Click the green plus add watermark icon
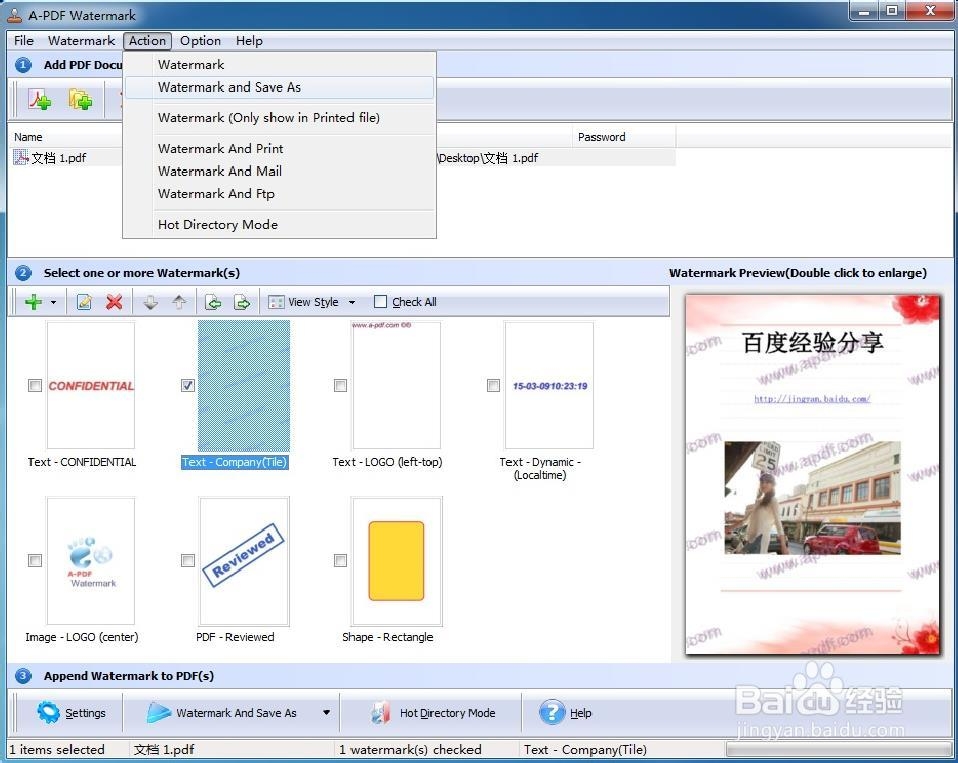Screen dimensions: 958x763 (x=34, y=302)
